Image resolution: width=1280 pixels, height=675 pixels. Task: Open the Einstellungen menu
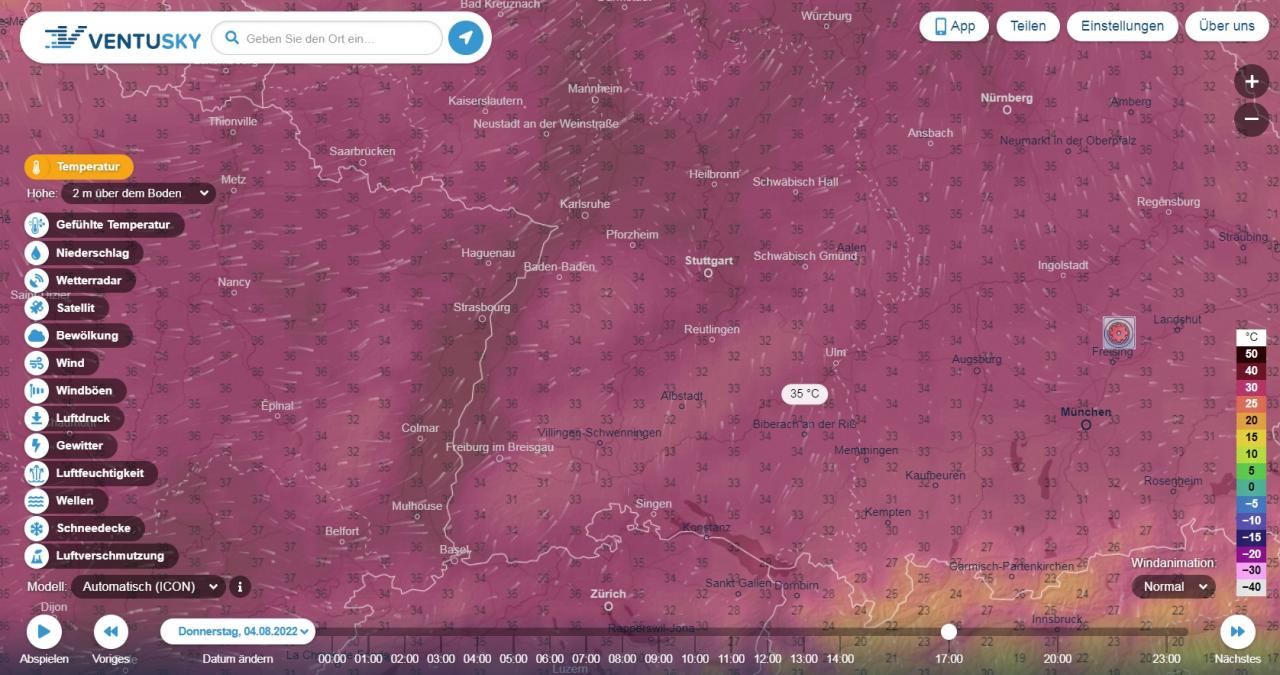click(1122, 26)
